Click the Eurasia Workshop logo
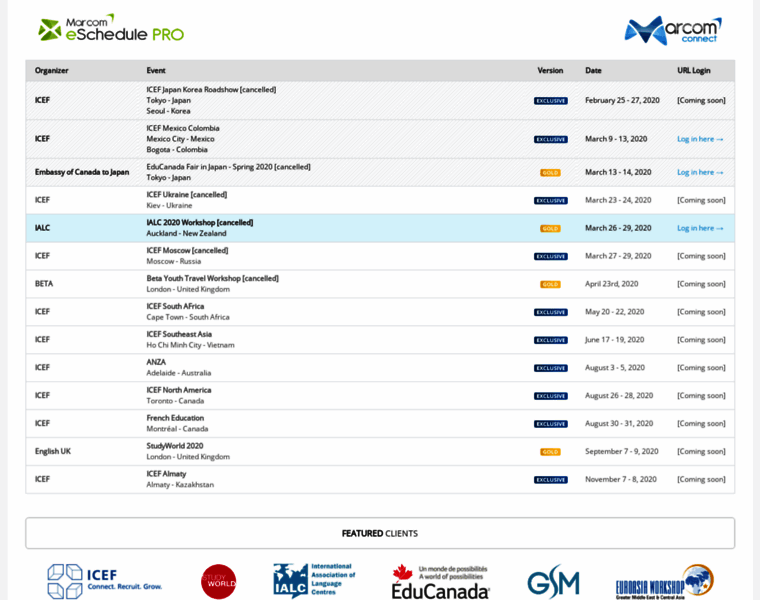Viewport: 760px width, 600px height. point(664,581)
